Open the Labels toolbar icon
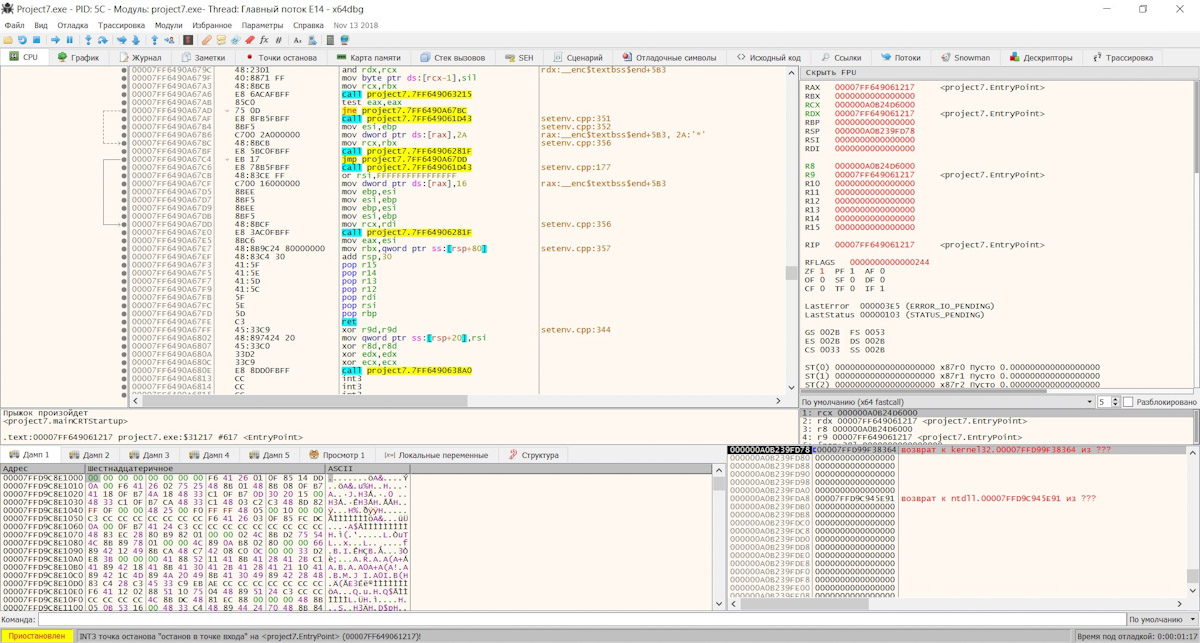The height and width of the screenshot is (643, 1200). (x=235, y=40)
